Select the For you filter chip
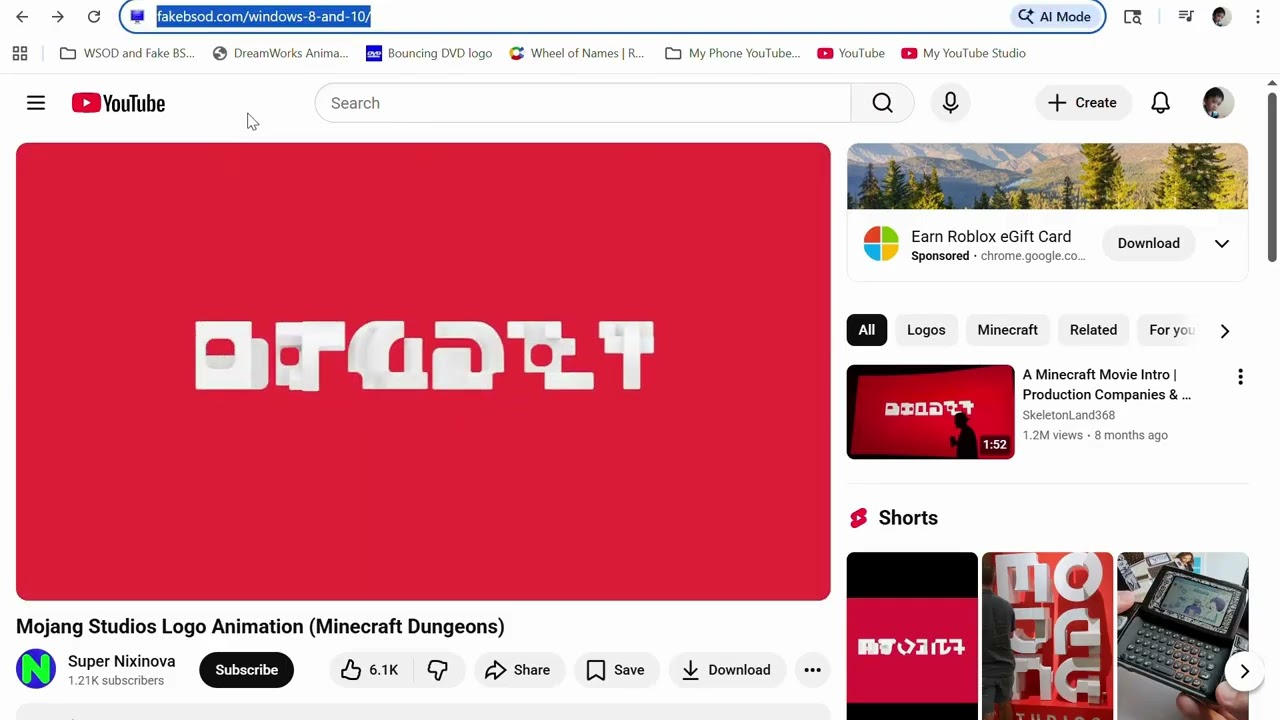1280x720 pixels. tap(1170, 330)
